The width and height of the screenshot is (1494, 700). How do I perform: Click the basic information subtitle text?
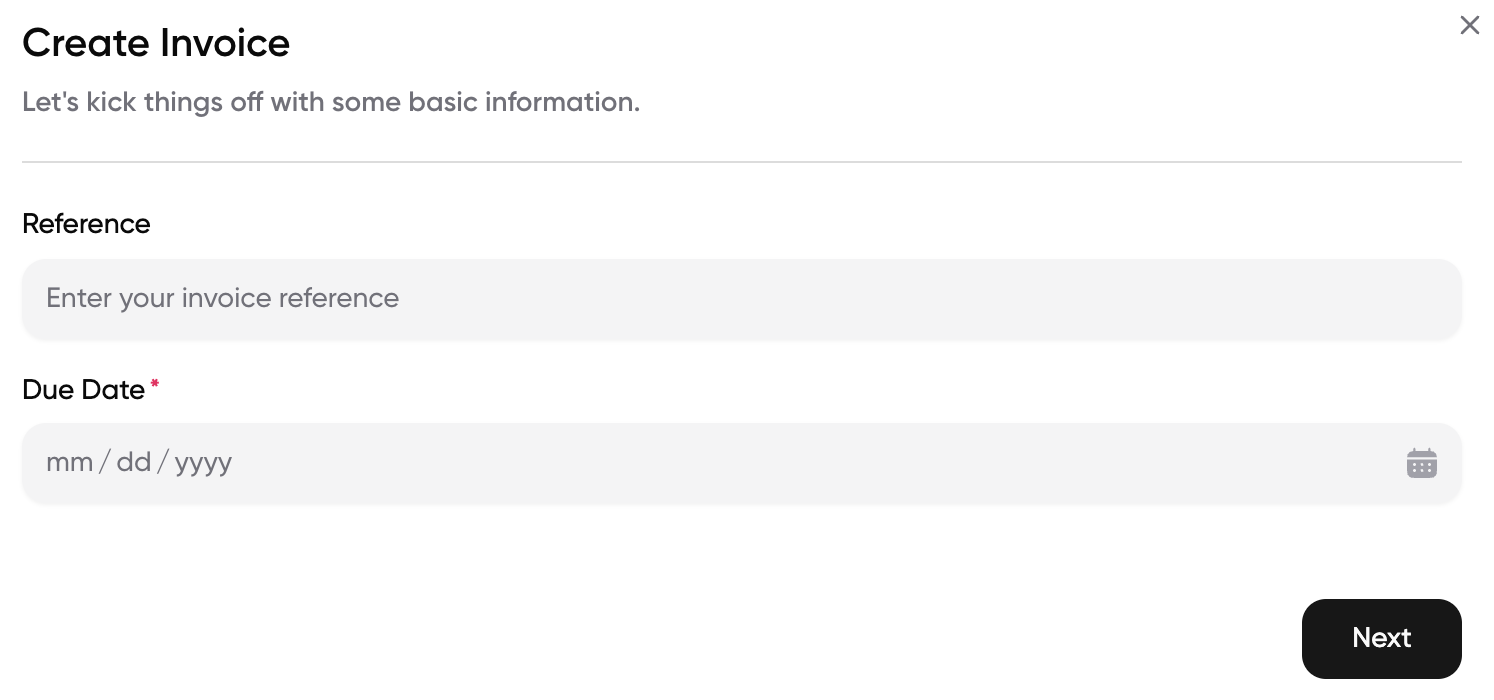[331, 102]
